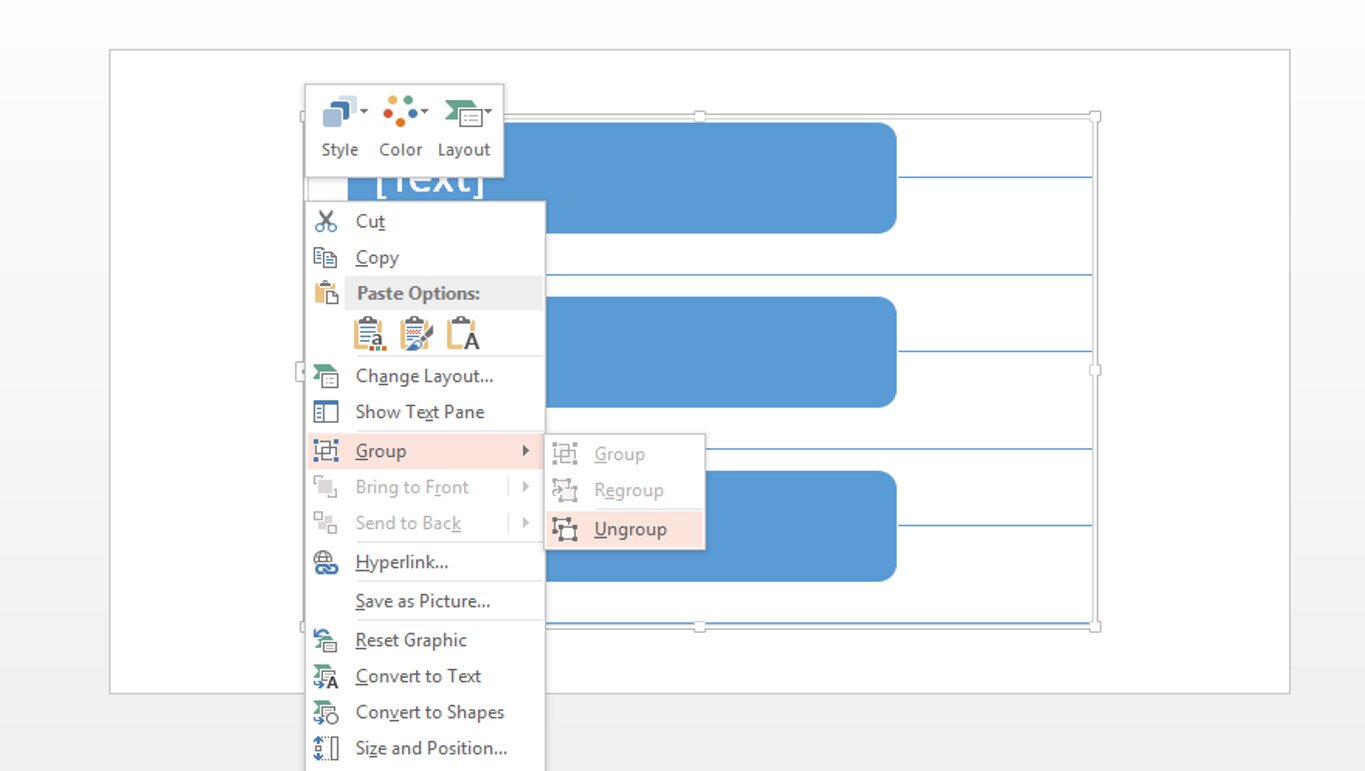Click the Hyperlink globe icon

point(326,563)
